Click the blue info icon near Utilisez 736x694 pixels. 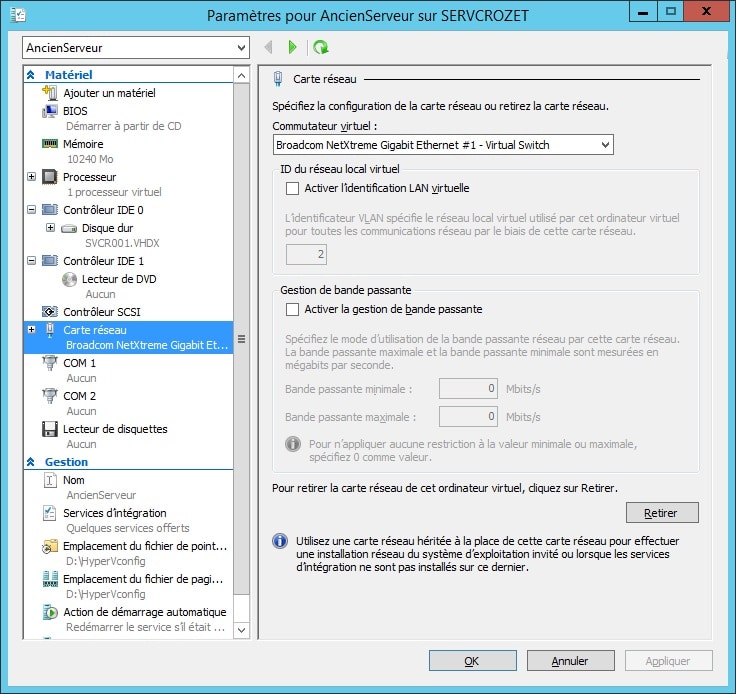tap(280, 541)
